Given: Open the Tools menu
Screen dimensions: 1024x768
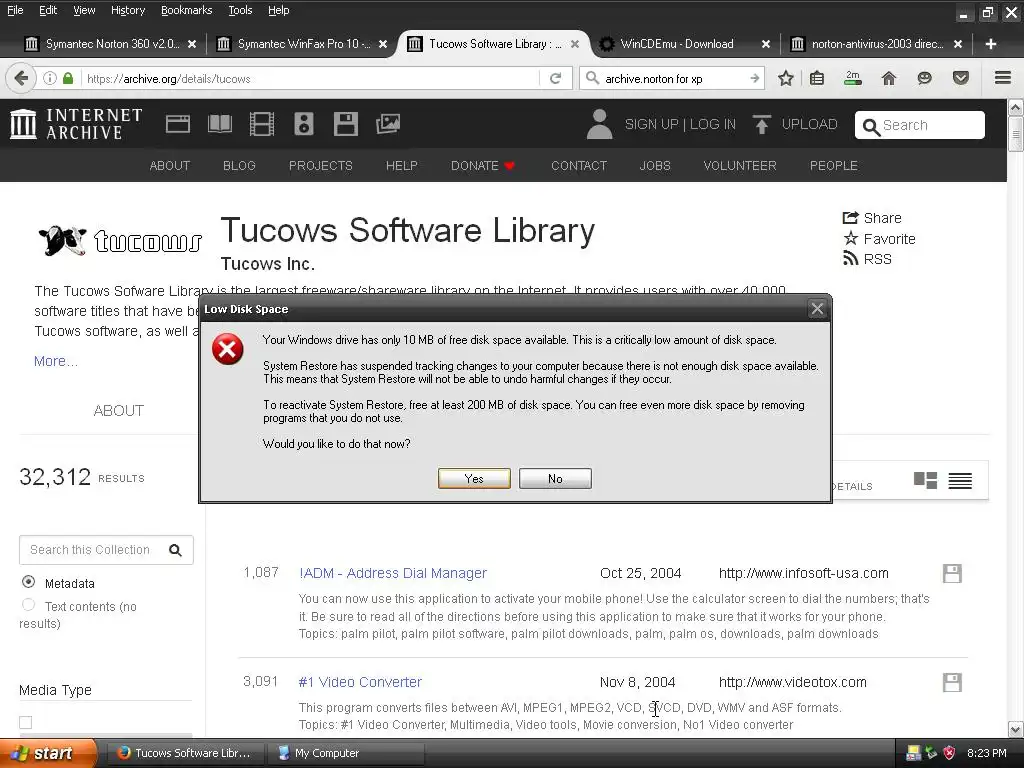Looking at the screenshot, I should point(240,10).
